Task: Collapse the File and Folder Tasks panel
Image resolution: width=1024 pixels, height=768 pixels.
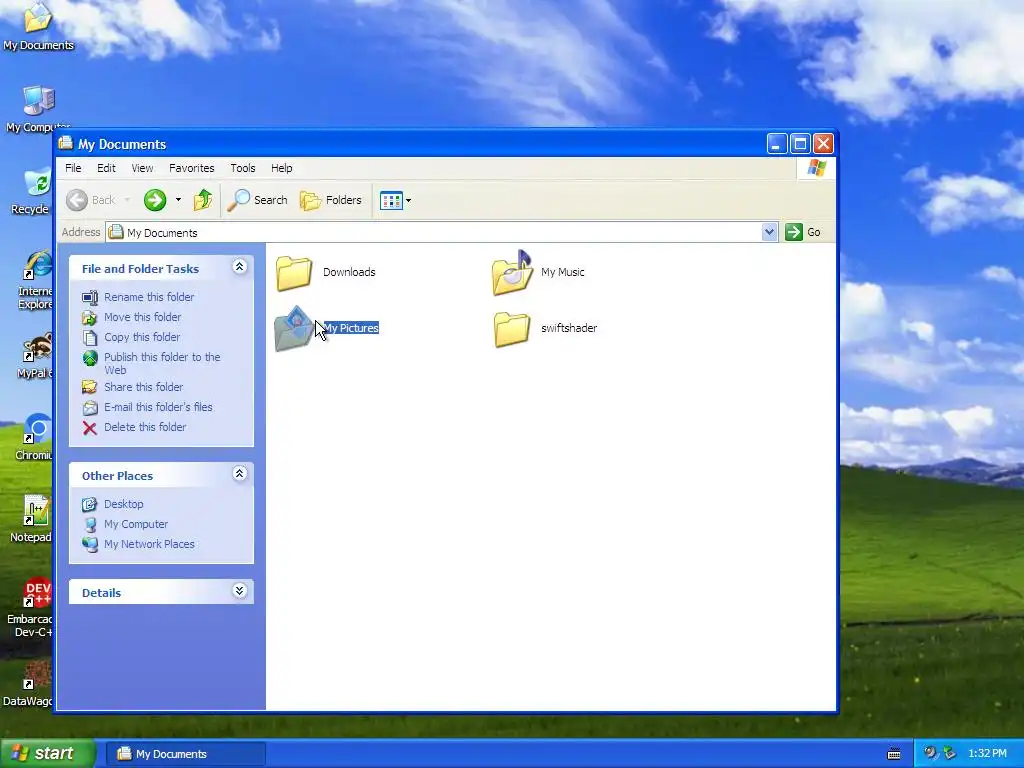Action: click(x=240, y=266)
